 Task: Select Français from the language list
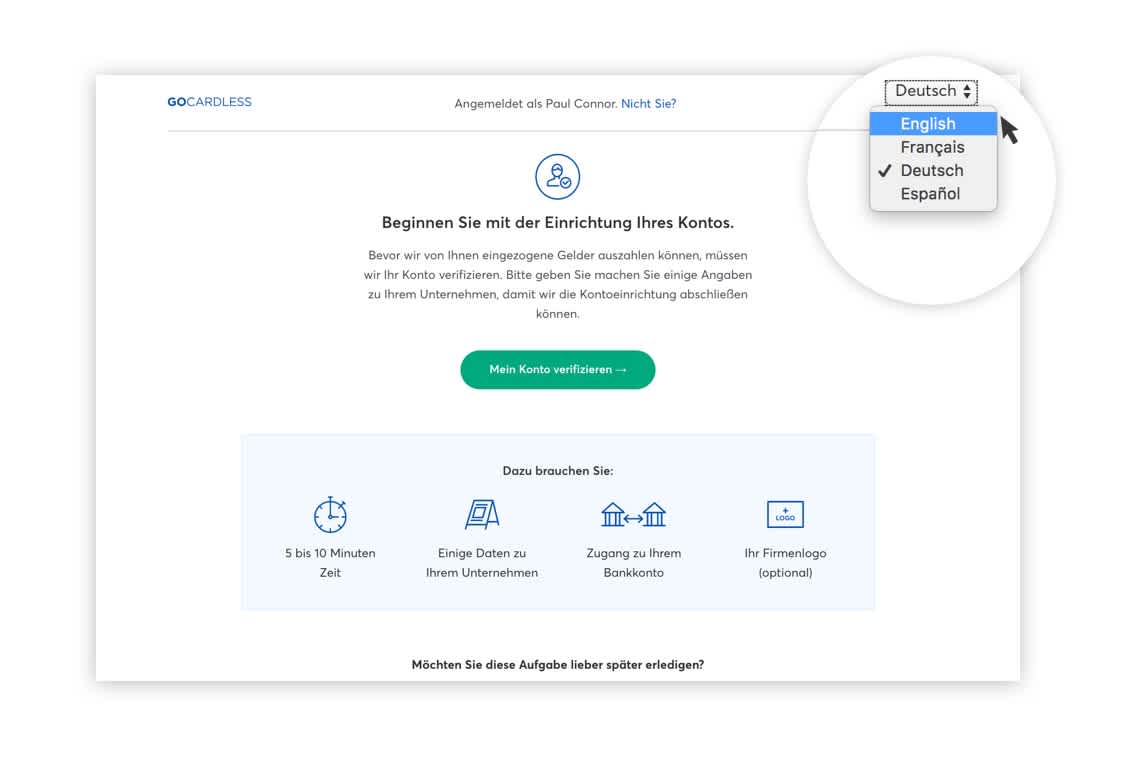coord(933,147)
